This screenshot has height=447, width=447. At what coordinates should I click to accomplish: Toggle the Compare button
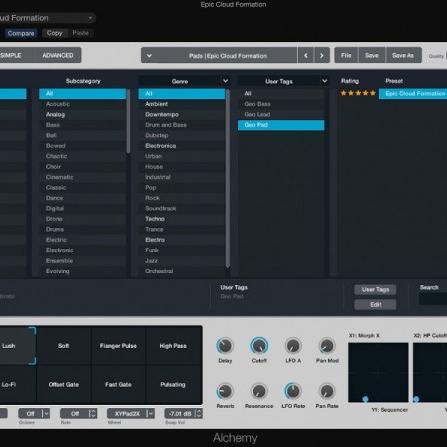point(21,33)
